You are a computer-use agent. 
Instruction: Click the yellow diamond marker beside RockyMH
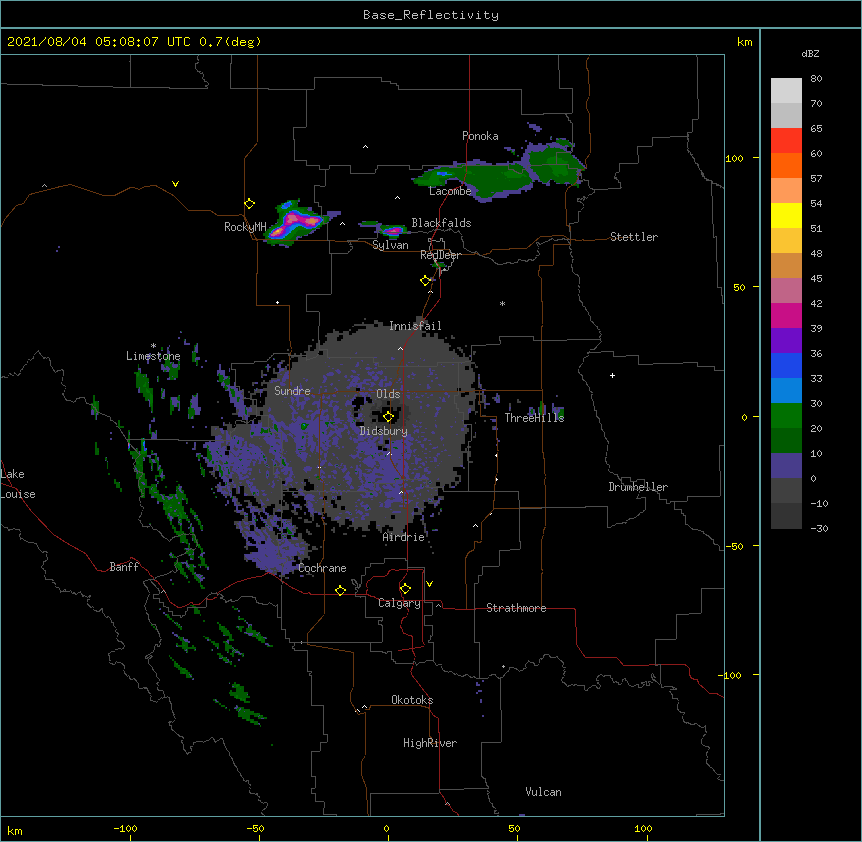tap(250, 204)
